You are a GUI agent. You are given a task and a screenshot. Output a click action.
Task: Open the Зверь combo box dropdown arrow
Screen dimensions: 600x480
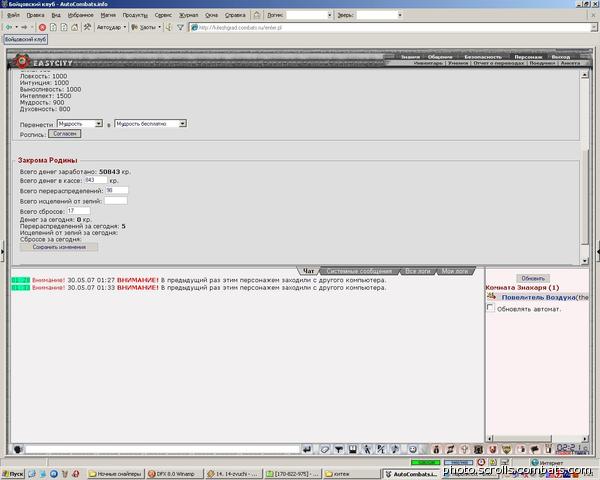[400, 15]
